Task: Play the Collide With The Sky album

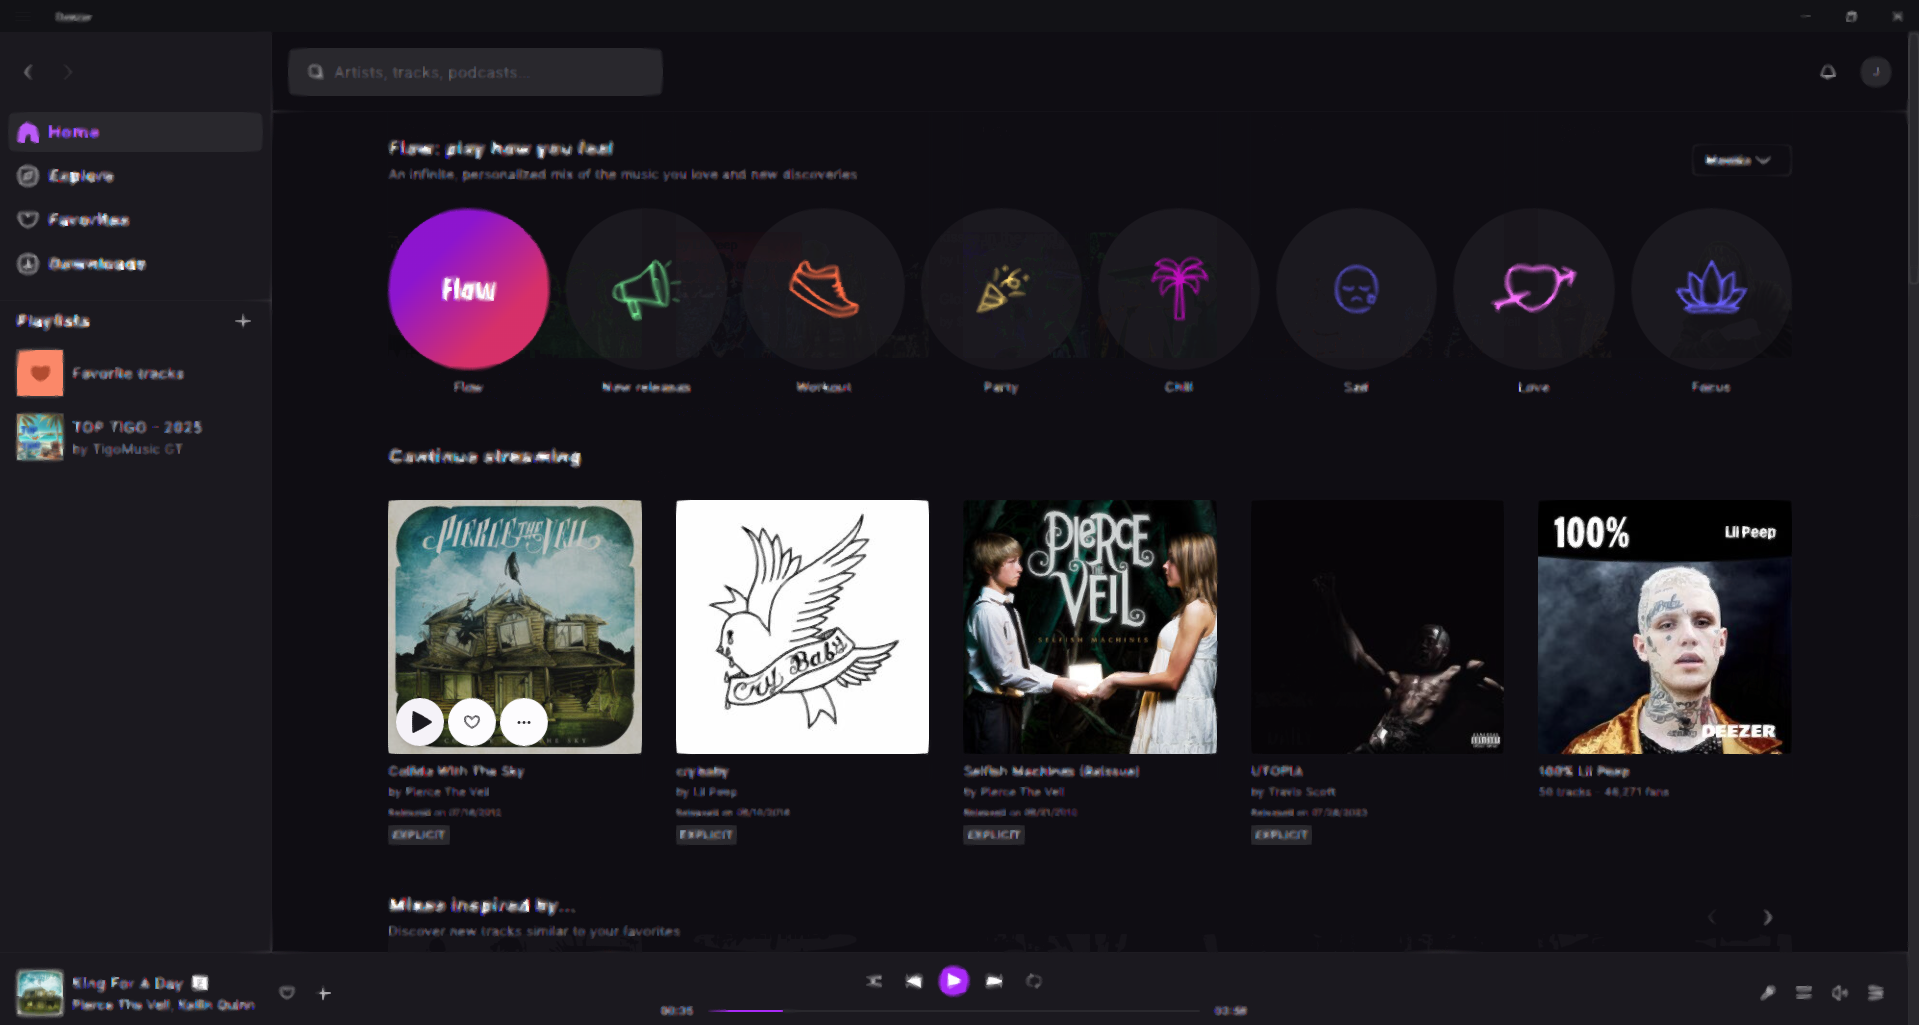Action: click(x=420, y=721)
